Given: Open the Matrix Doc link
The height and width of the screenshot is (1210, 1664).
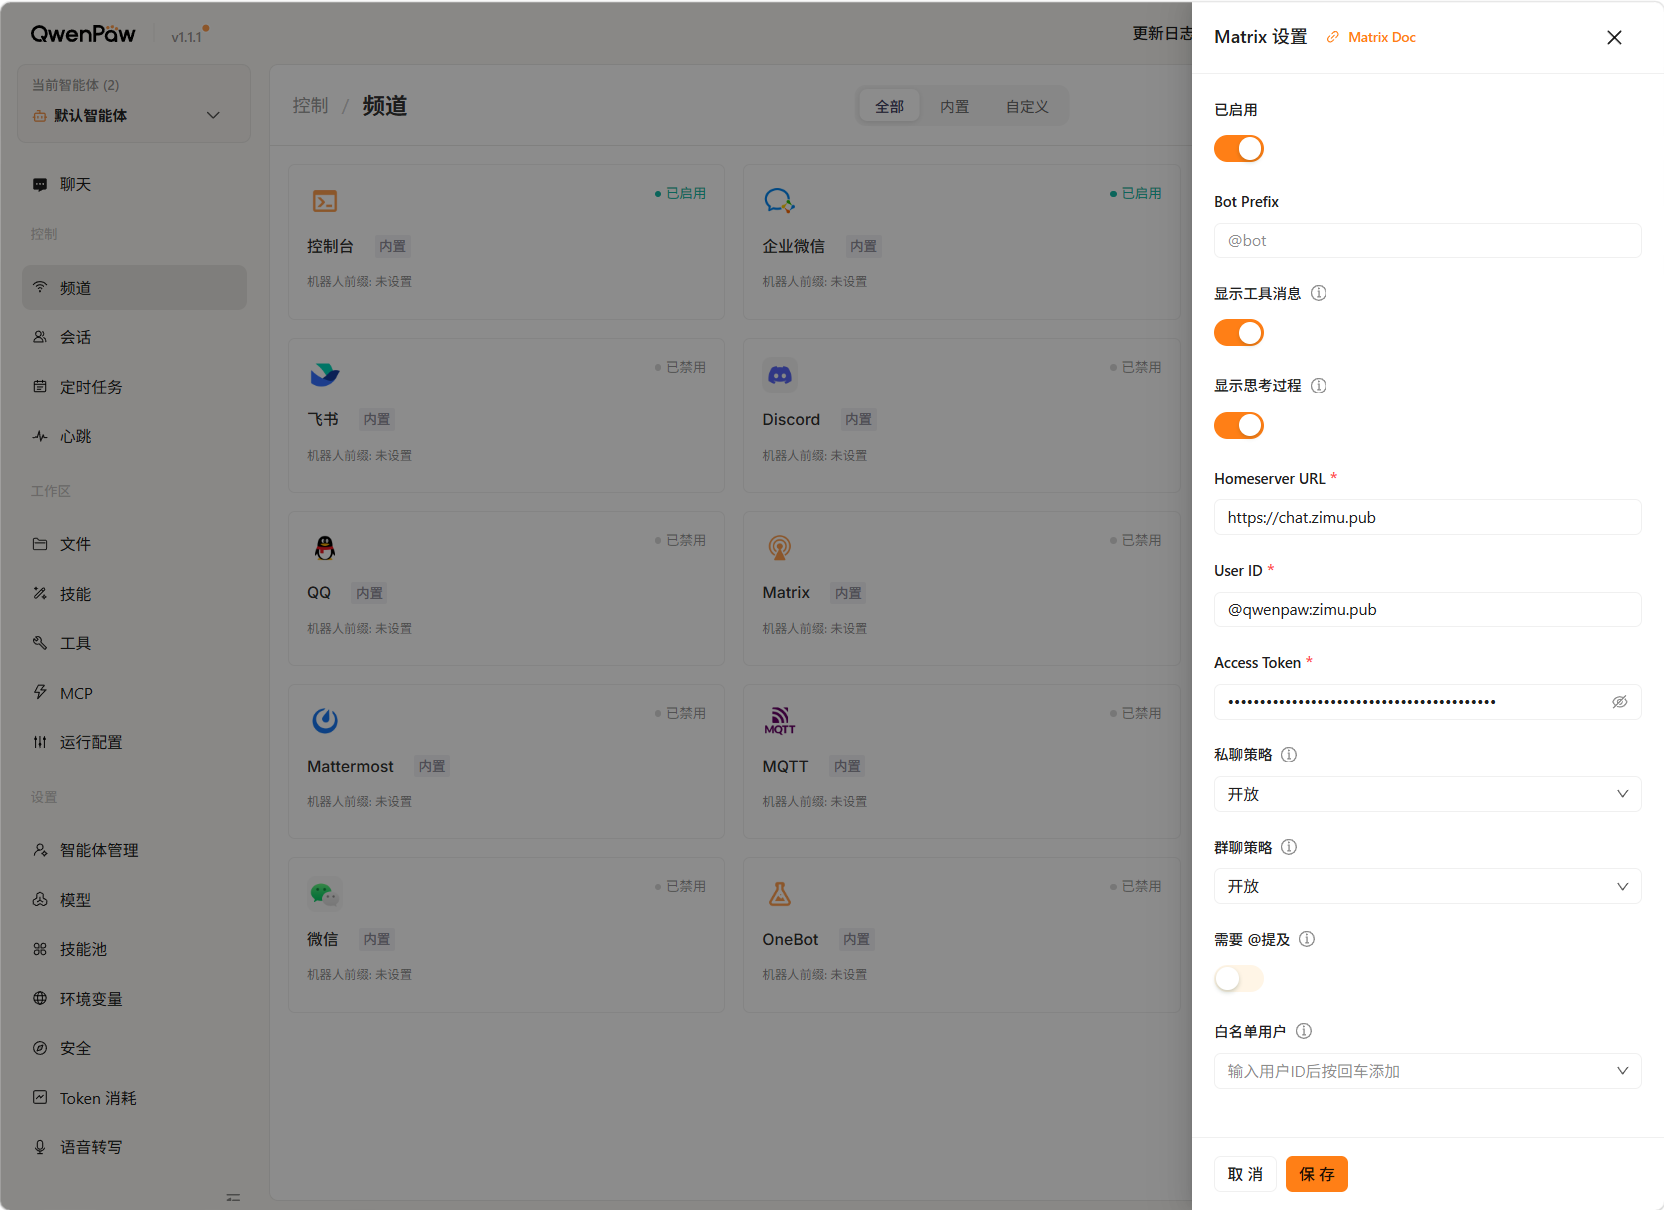Looking at the screenshot, I should [1371, 37].
